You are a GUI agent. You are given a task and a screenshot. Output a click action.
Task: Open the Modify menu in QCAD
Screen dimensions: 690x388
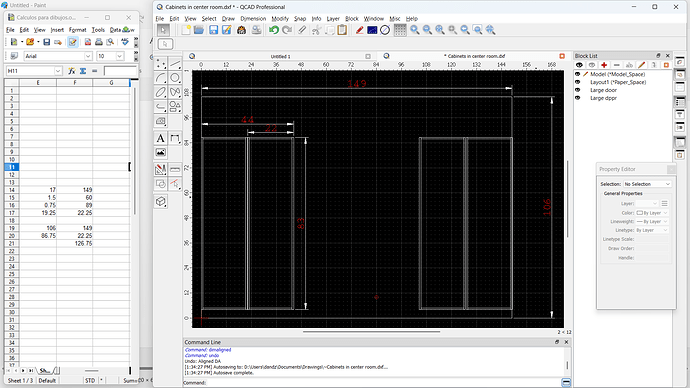[x=280, y=18]
